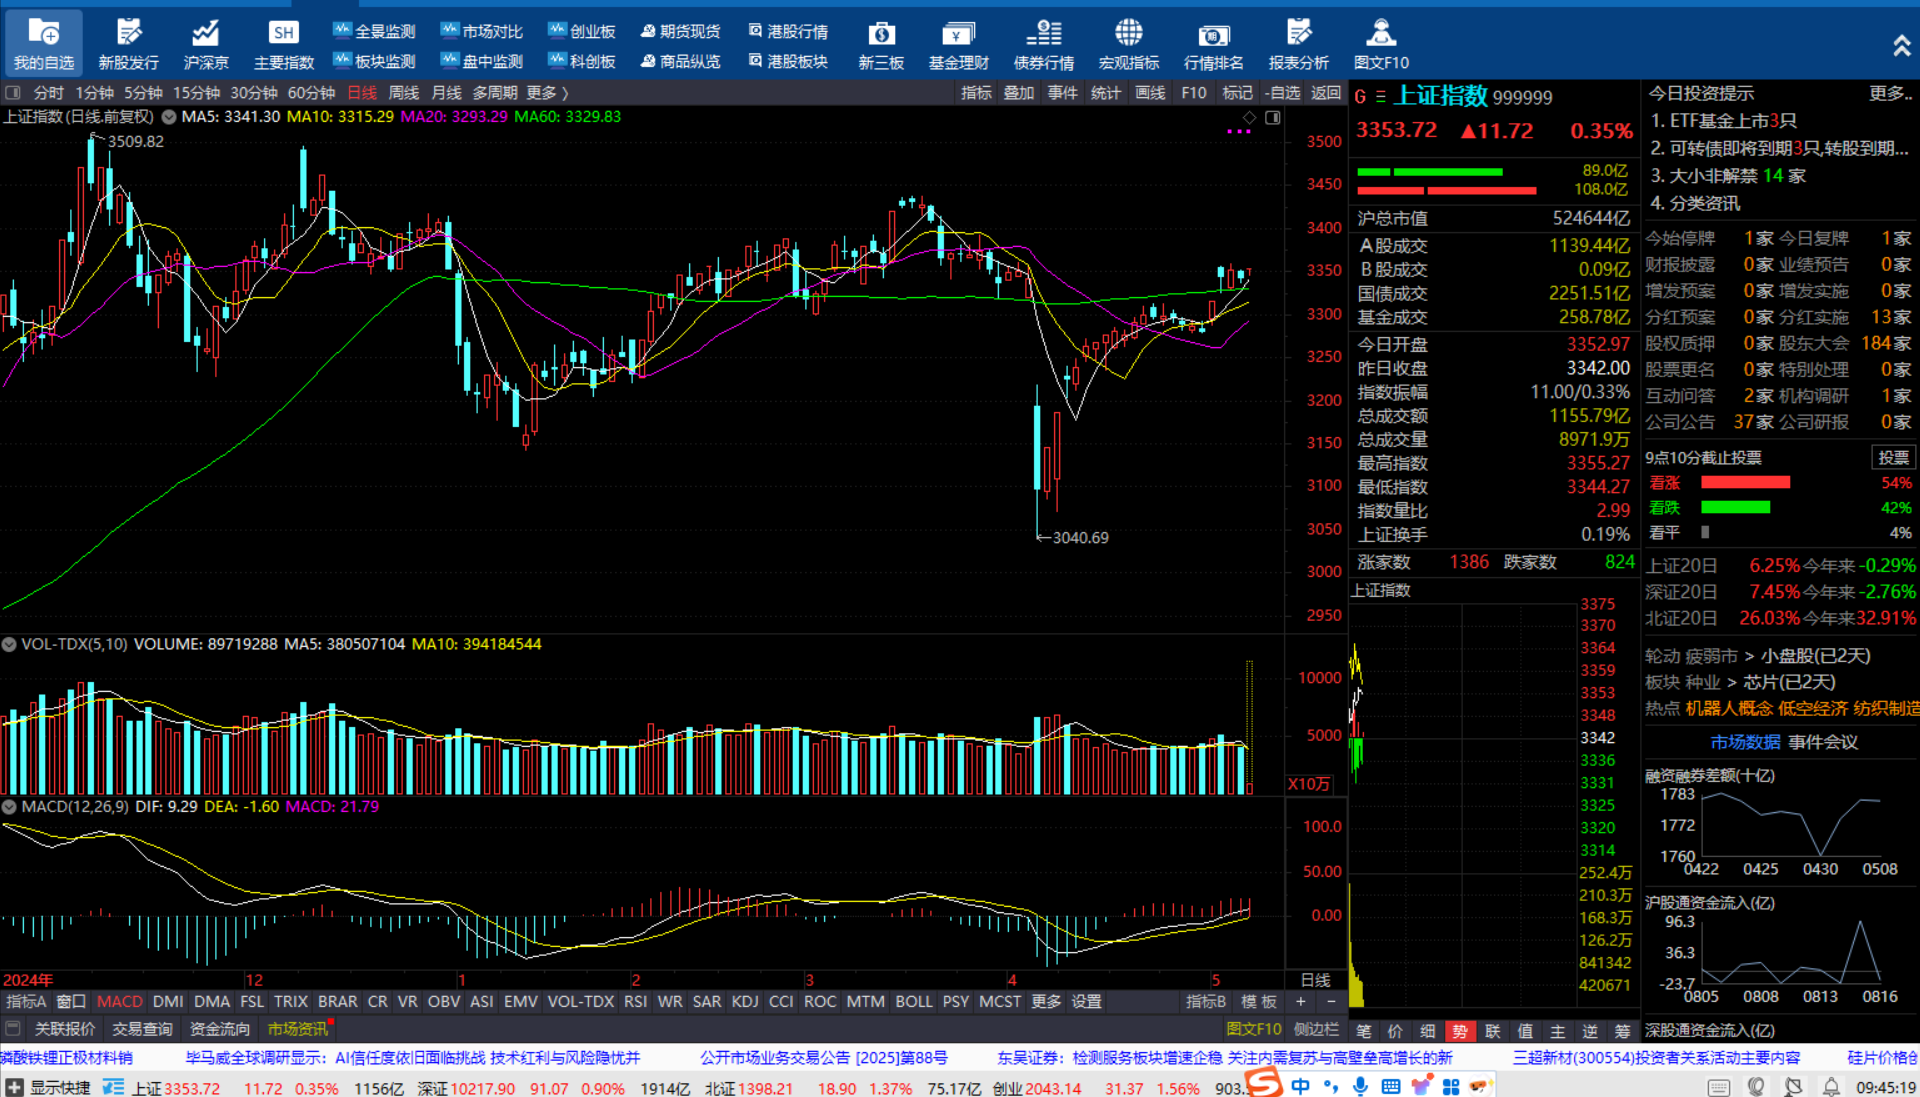Toggle the panel icon left of 关联报价
This screenshot has height=1097, width=1920.
pos(13,1029)
